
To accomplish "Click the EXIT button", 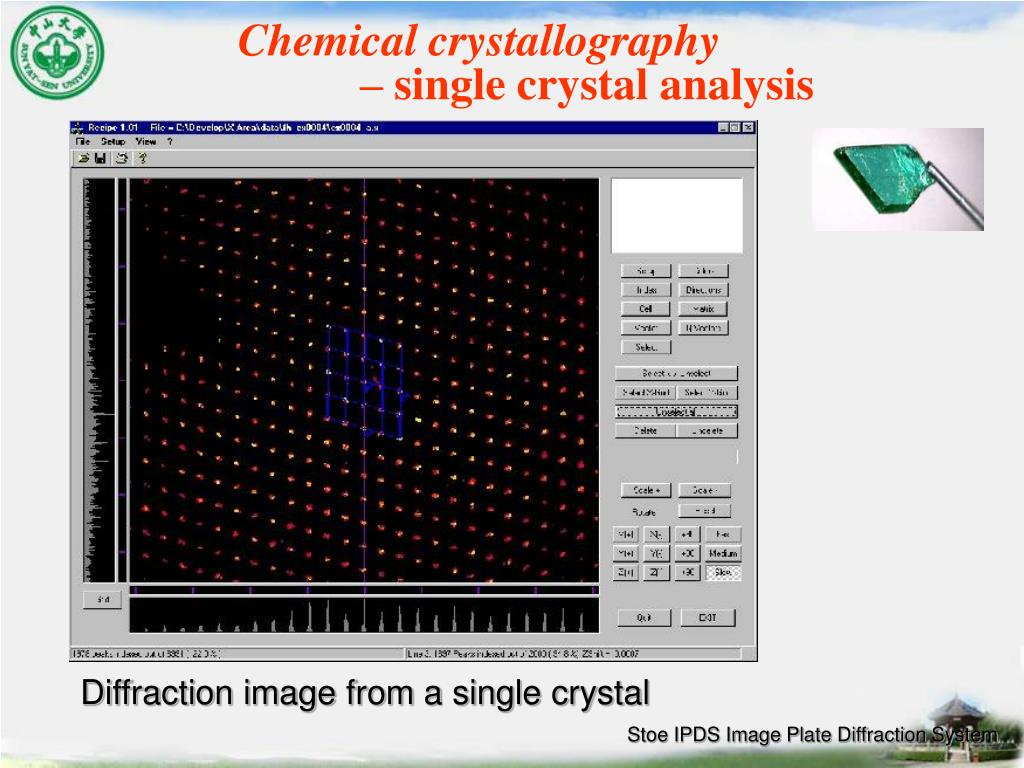I will tap(708, 617).
